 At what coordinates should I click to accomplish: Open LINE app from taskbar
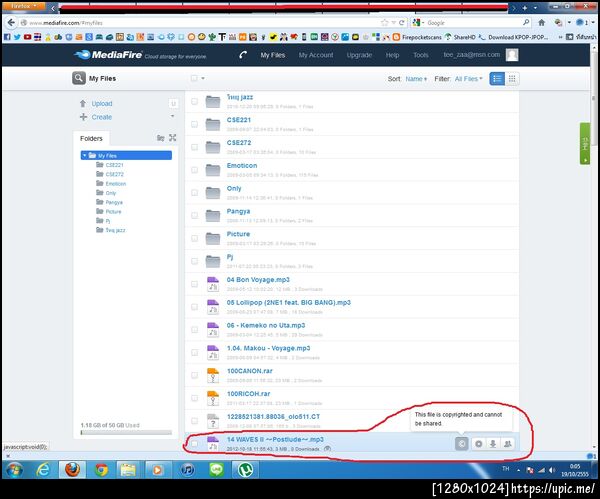point(216,470)
